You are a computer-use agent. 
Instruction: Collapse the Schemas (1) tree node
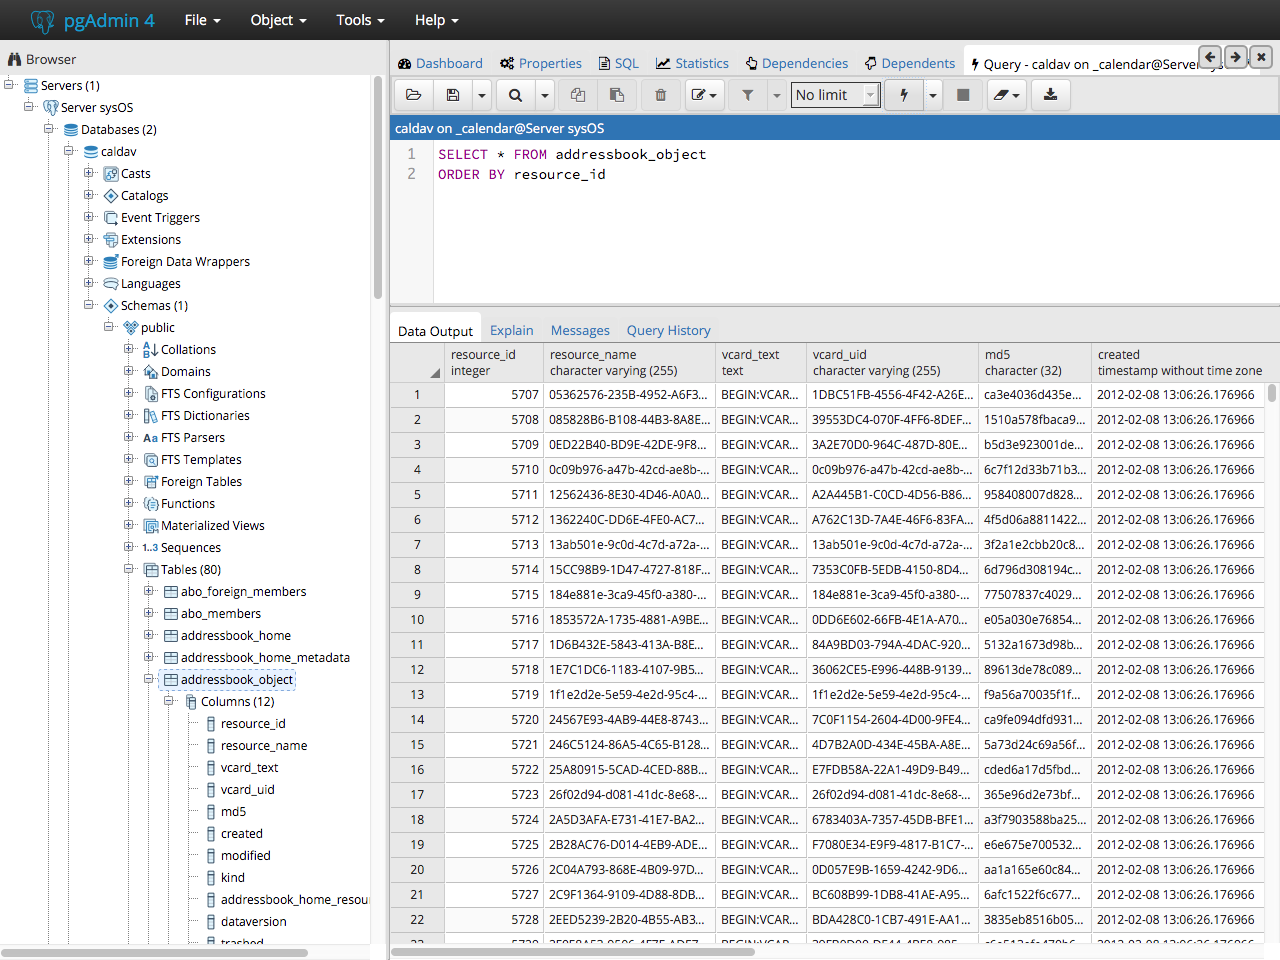(89, 305)
